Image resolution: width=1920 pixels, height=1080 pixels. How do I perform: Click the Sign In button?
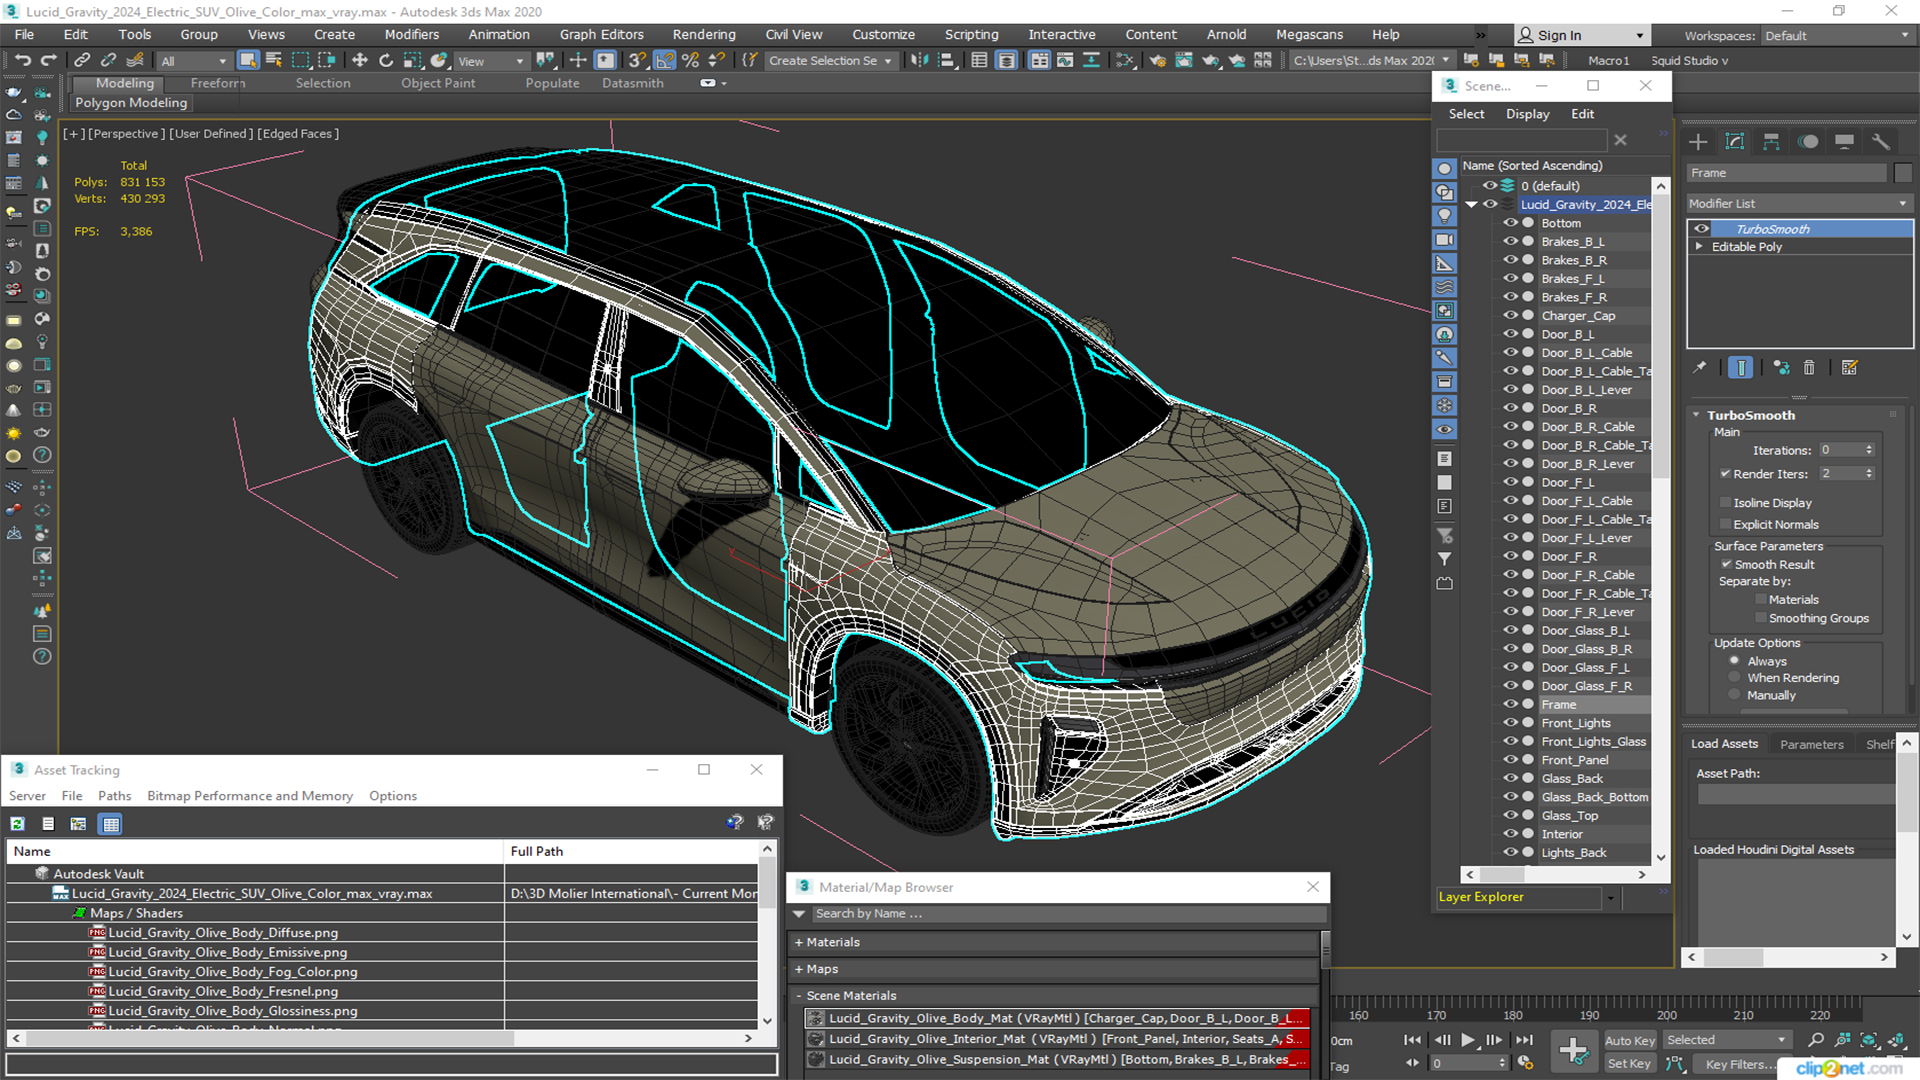[1581, 35]
